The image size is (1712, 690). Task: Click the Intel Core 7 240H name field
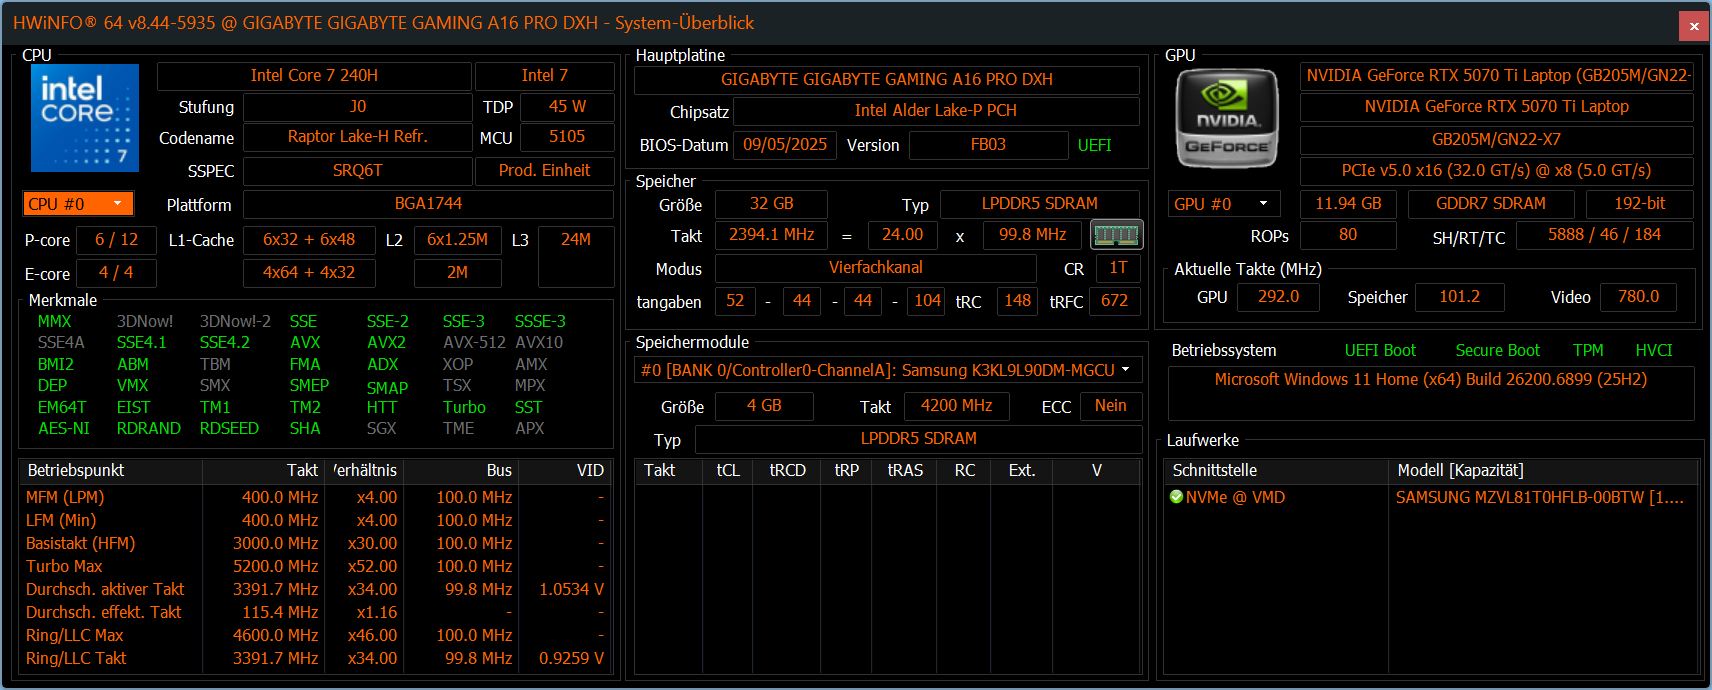[x=314, y=76]
